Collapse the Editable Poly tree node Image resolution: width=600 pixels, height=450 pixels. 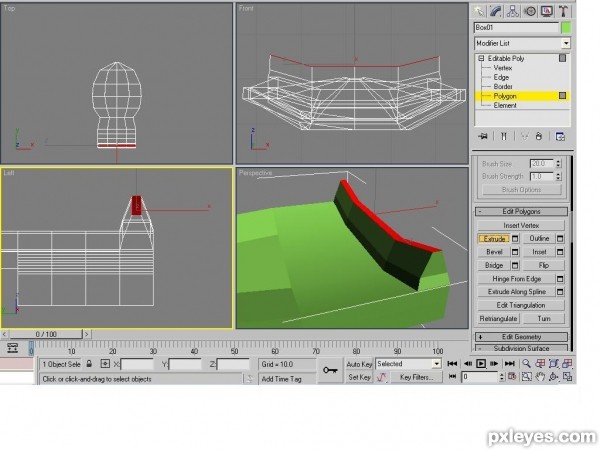pyautogui.click(x=481, y=59)
